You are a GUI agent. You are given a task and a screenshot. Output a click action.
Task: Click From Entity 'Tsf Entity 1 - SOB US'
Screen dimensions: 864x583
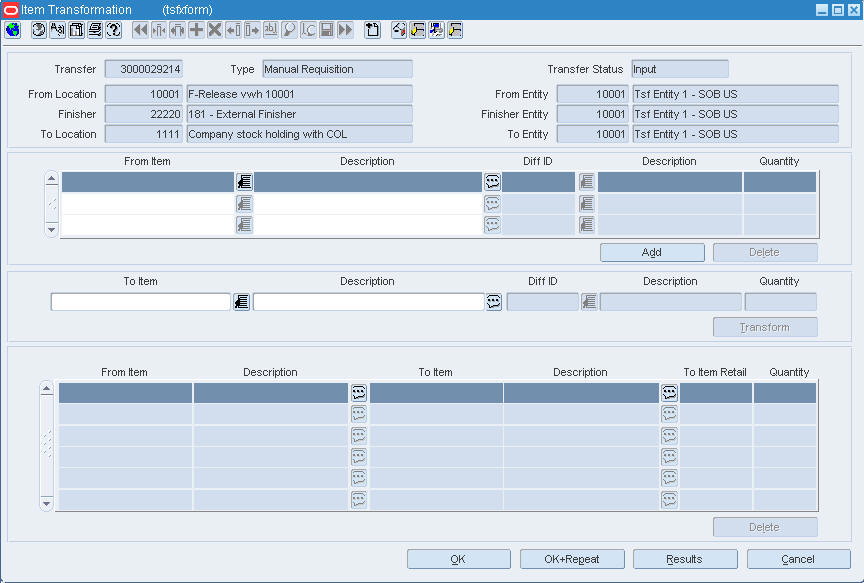point(736,94)
